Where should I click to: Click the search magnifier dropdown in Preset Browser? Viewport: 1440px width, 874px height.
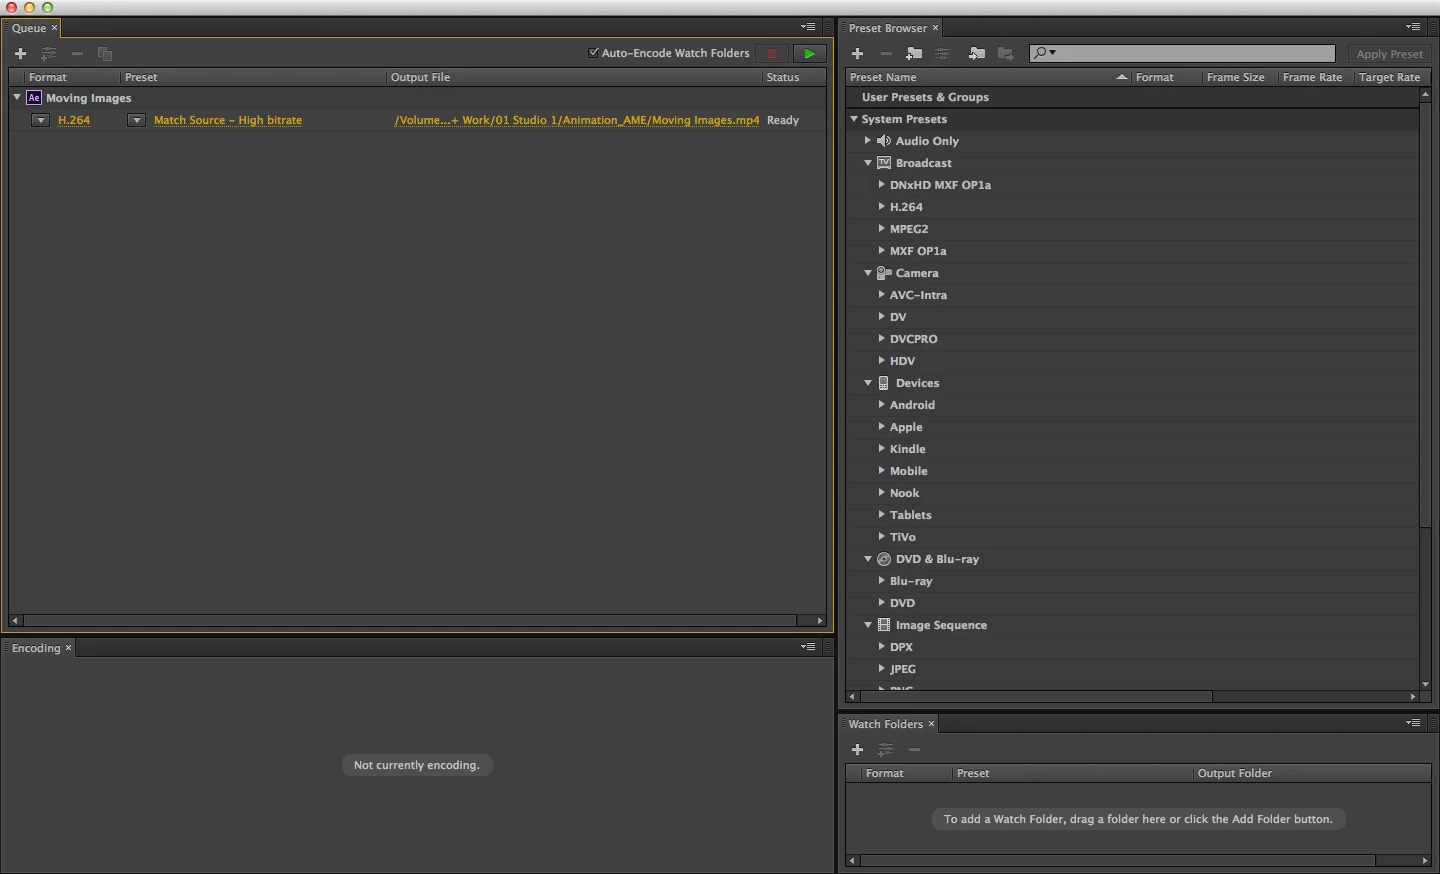(x=1045, y=54)
